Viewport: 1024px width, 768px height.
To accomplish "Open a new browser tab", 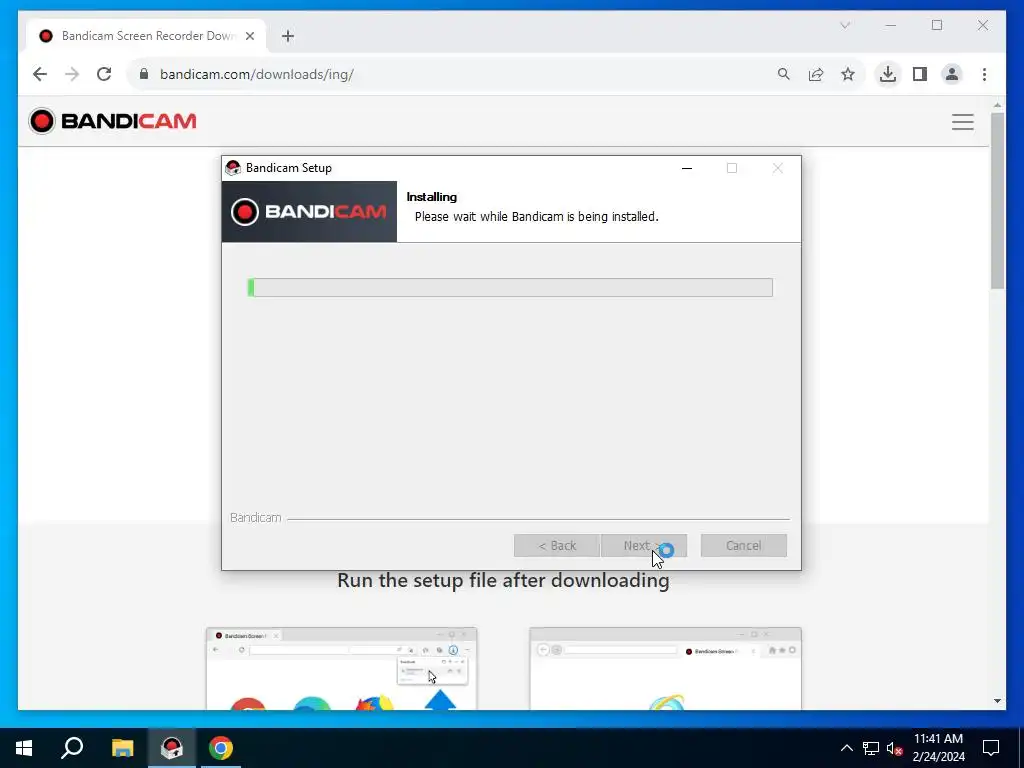I will (288, 36).
